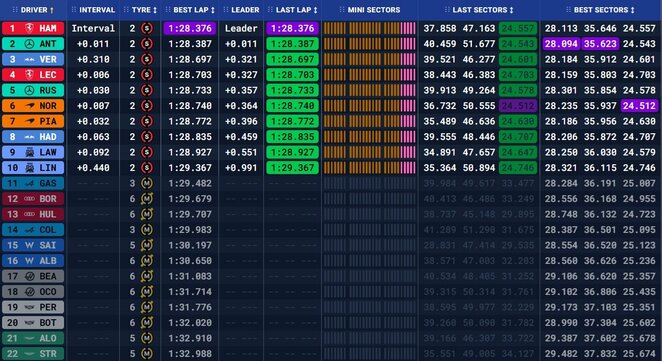
Task: Click purple best lap 1:28.376
Action: 190,28
